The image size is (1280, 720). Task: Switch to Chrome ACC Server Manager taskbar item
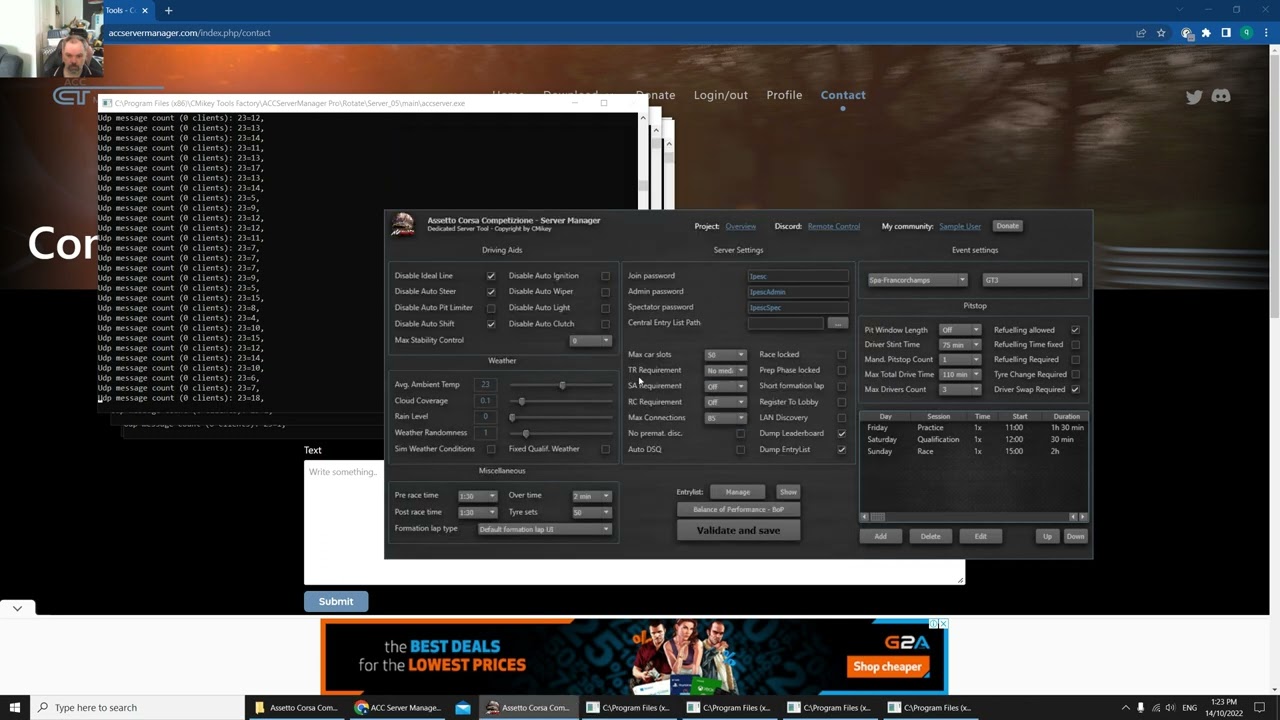398,707
